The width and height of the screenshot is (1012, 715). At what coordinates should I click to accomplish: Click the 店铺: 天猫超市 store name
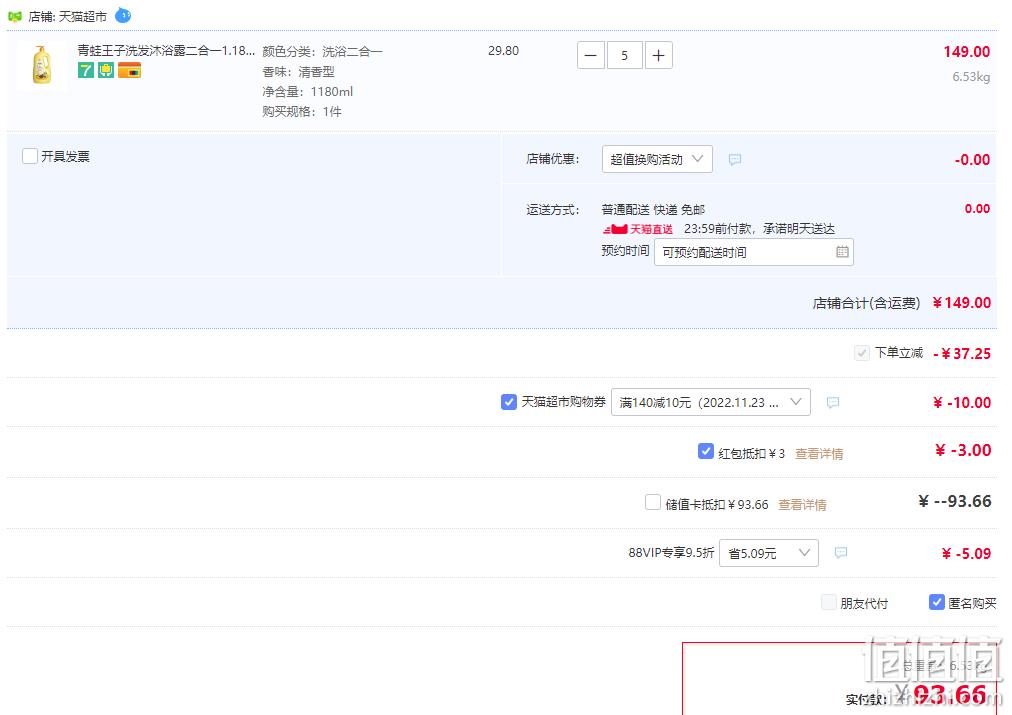click(68, 16)
